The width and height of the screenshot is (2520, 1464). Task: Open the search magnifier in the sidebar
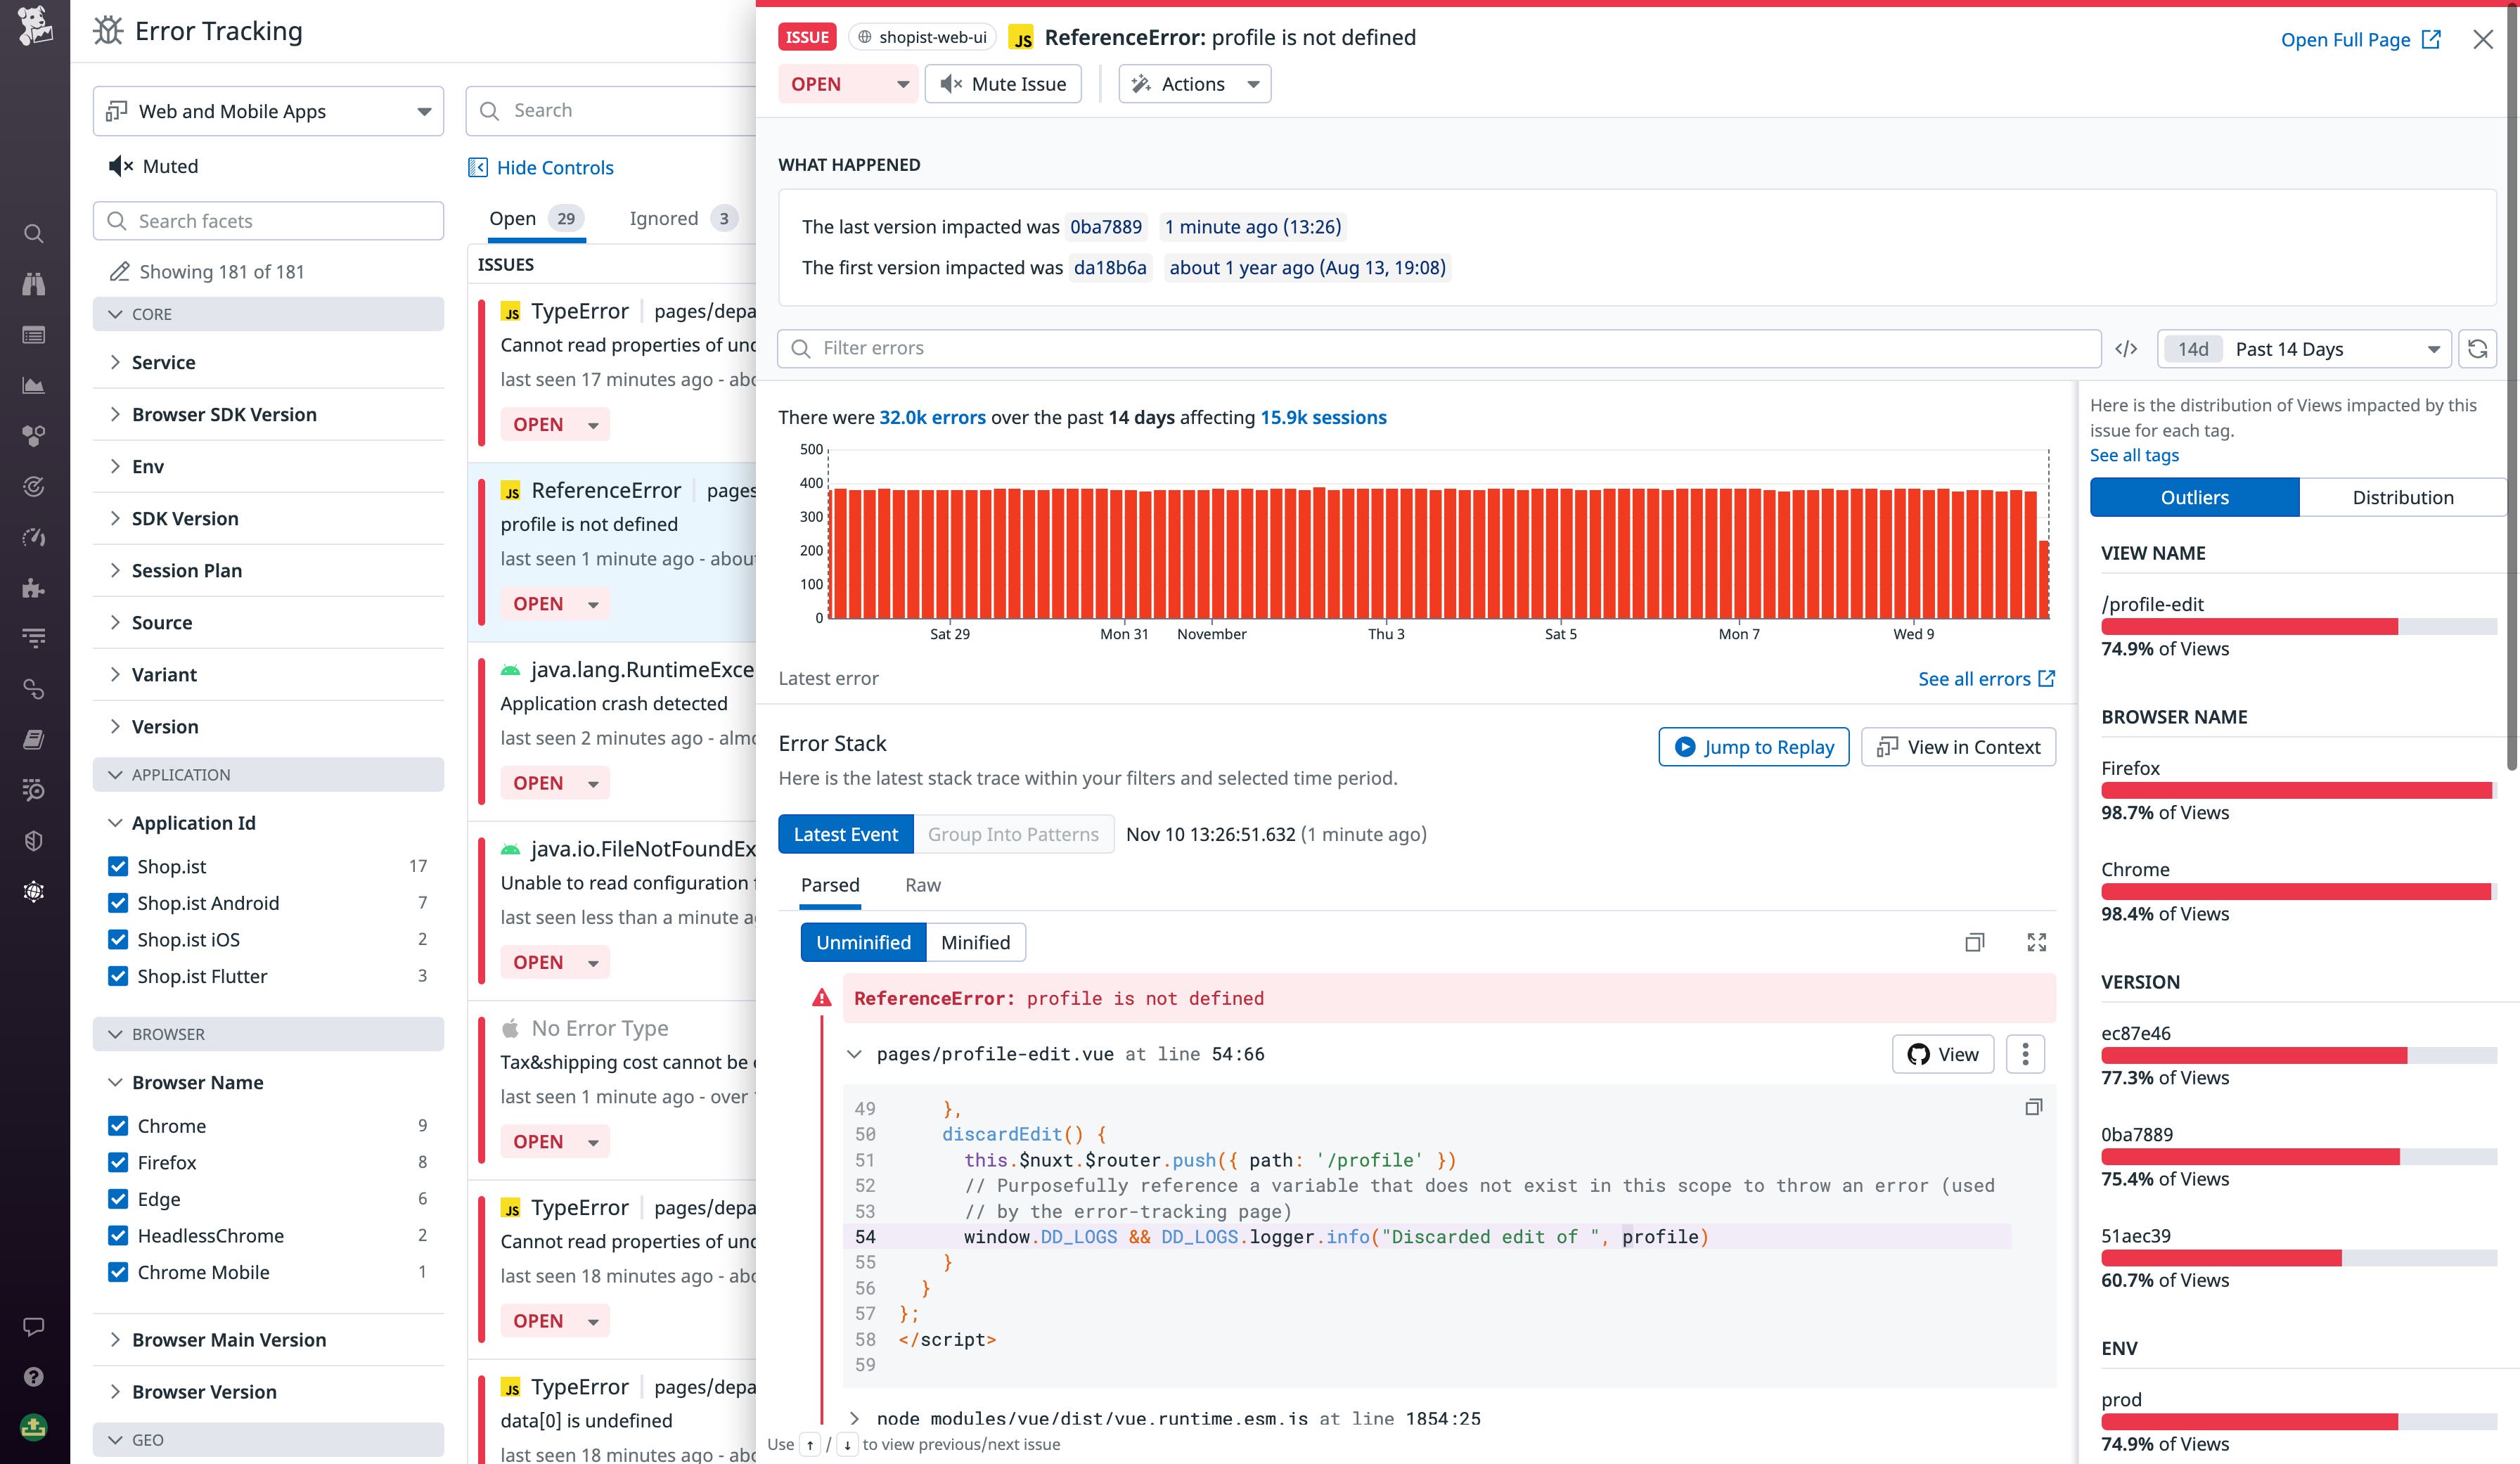pos(33,233)
